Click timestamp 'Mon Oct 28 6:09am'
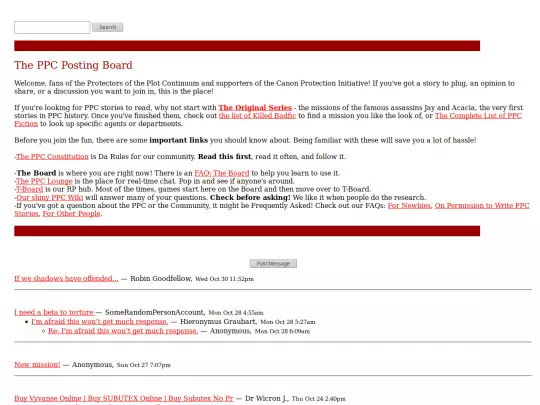This screenshot has width=540, height=405. (x=282, y=331)
